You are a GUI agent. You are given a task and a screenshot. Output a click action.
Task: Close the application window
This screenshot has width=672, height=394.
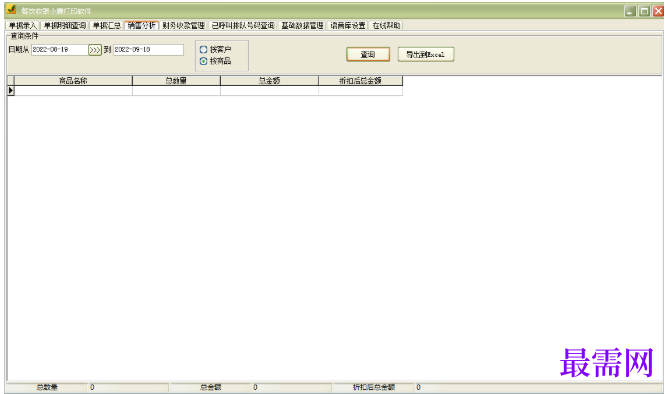tap(658, 11)
